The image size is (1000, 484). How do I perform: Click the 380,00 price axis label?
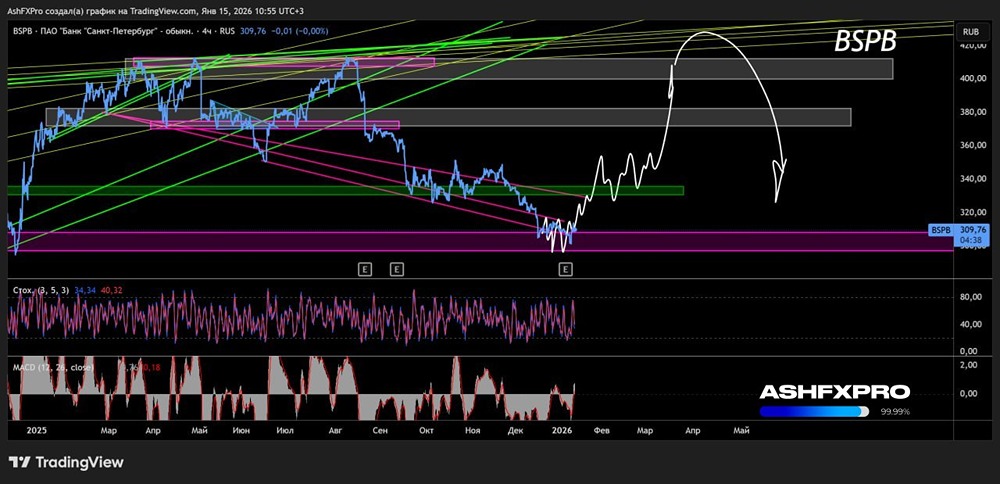(974, 112)
